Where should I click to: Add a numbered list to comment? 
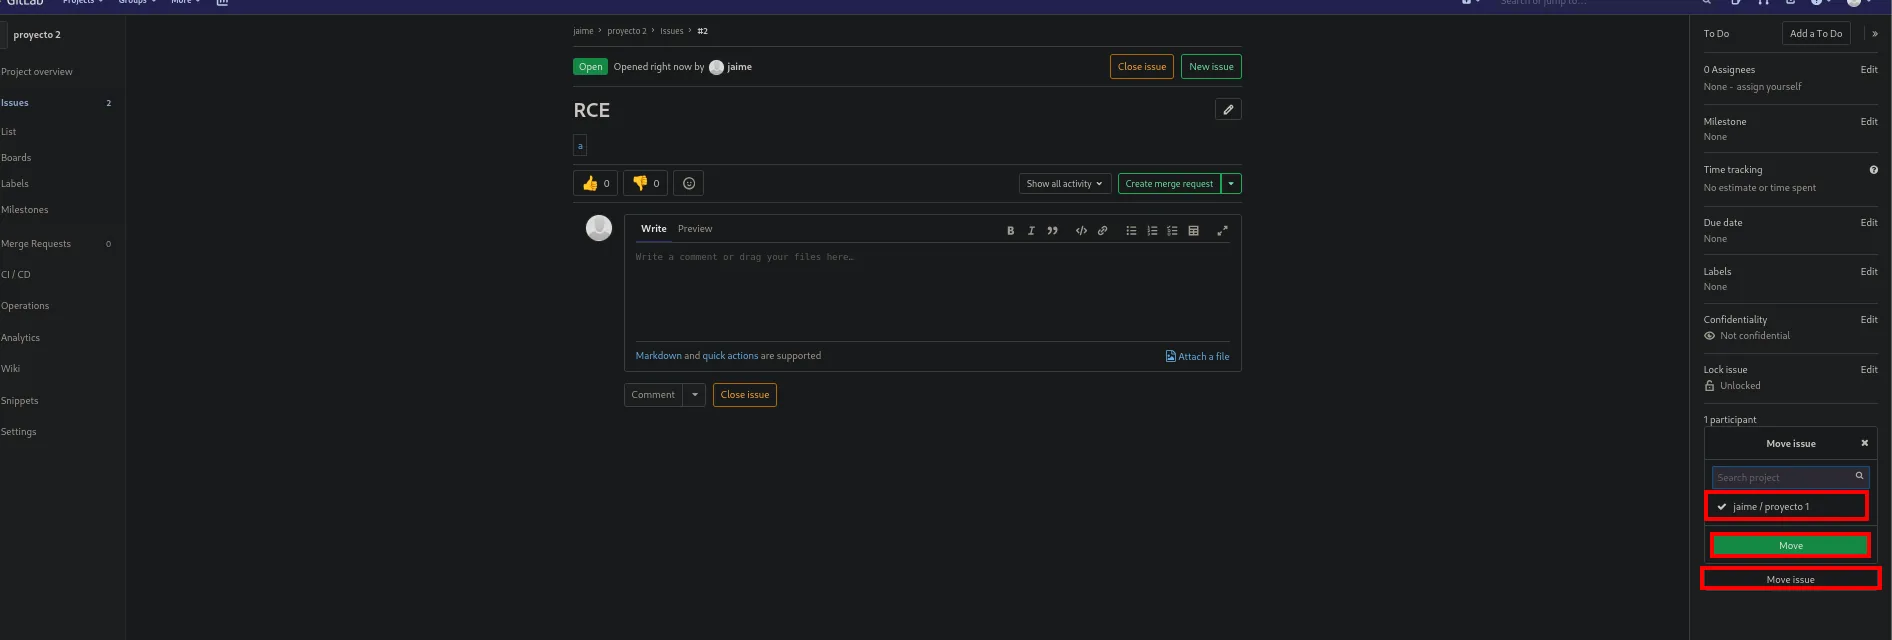[1152, 231]
